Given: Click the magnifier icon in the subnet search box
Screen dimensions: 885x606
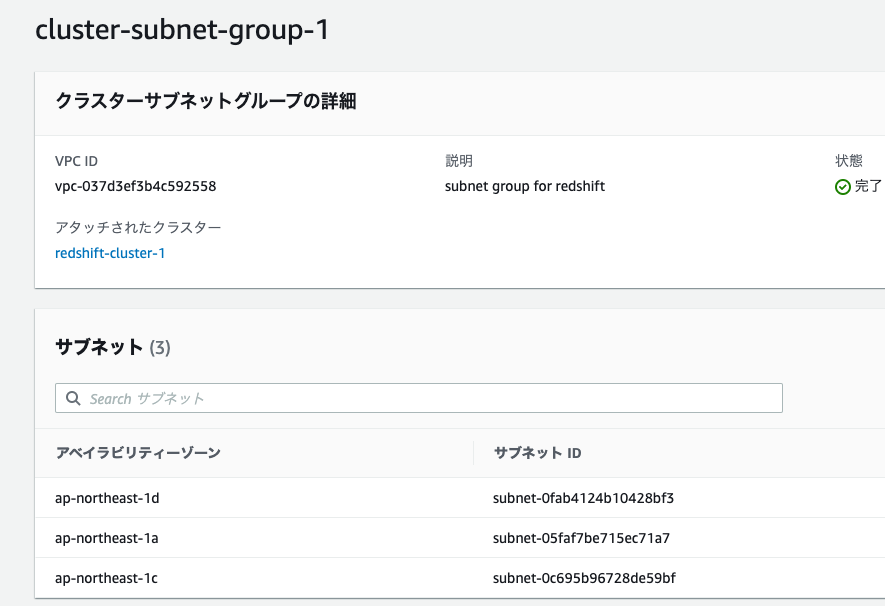Looking at the screenshot, I should pos(74,398).
